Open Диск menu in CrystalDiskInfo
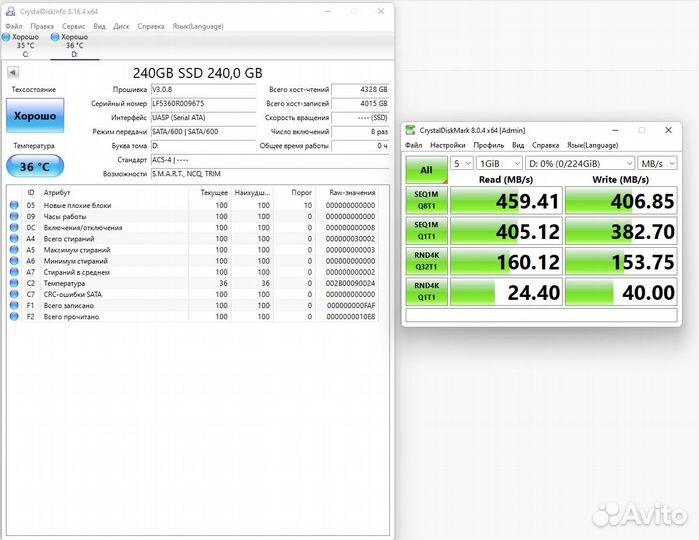Screen dimensions: 699x540 [x=121, y=26]
